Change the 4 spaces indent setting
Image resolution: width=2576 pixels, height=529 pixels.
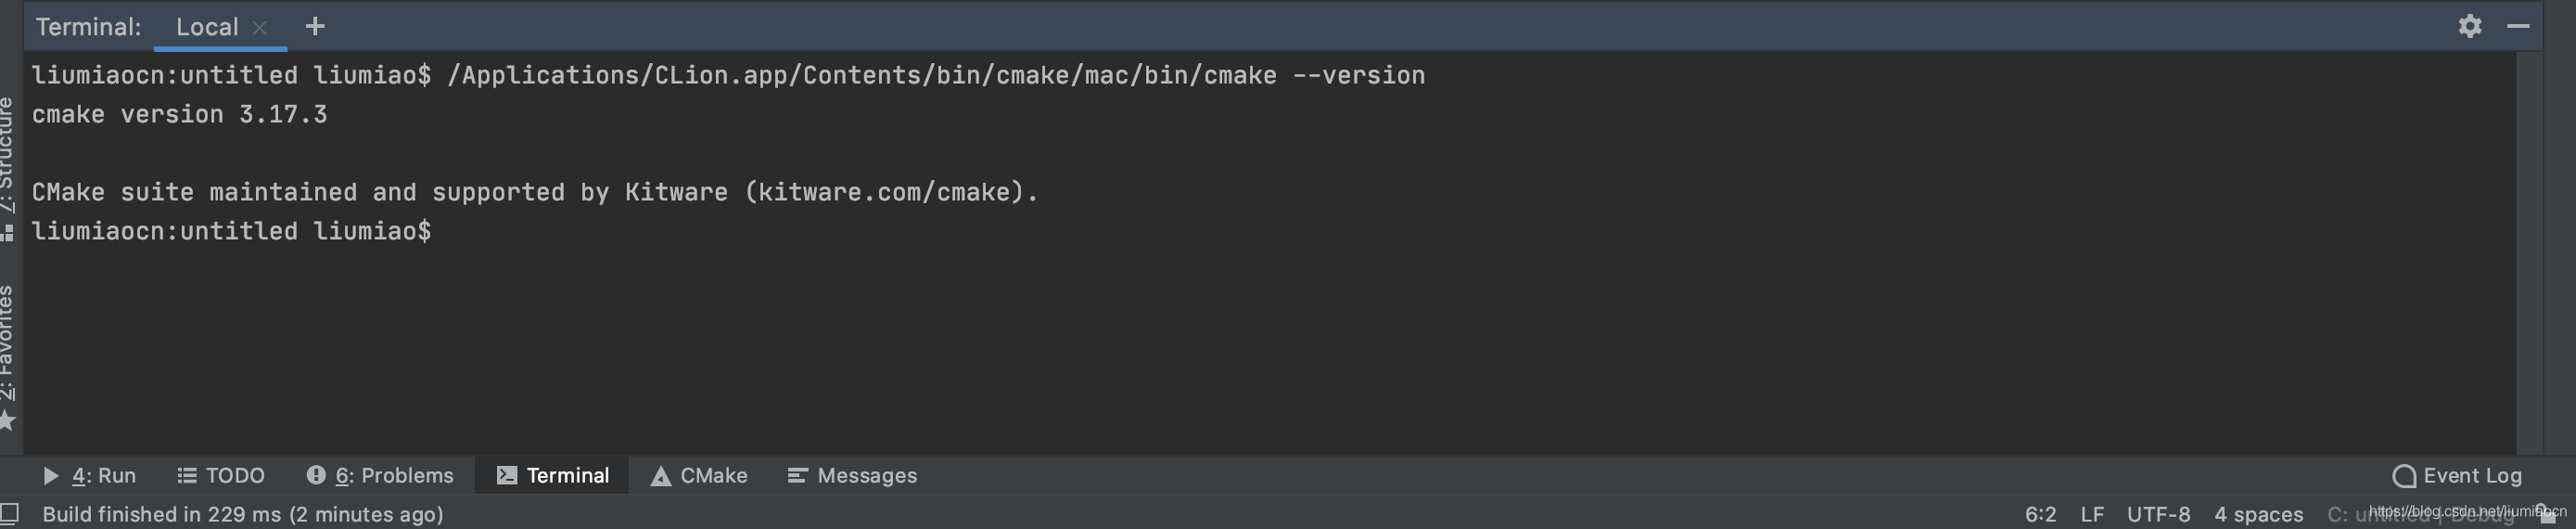2258,514
